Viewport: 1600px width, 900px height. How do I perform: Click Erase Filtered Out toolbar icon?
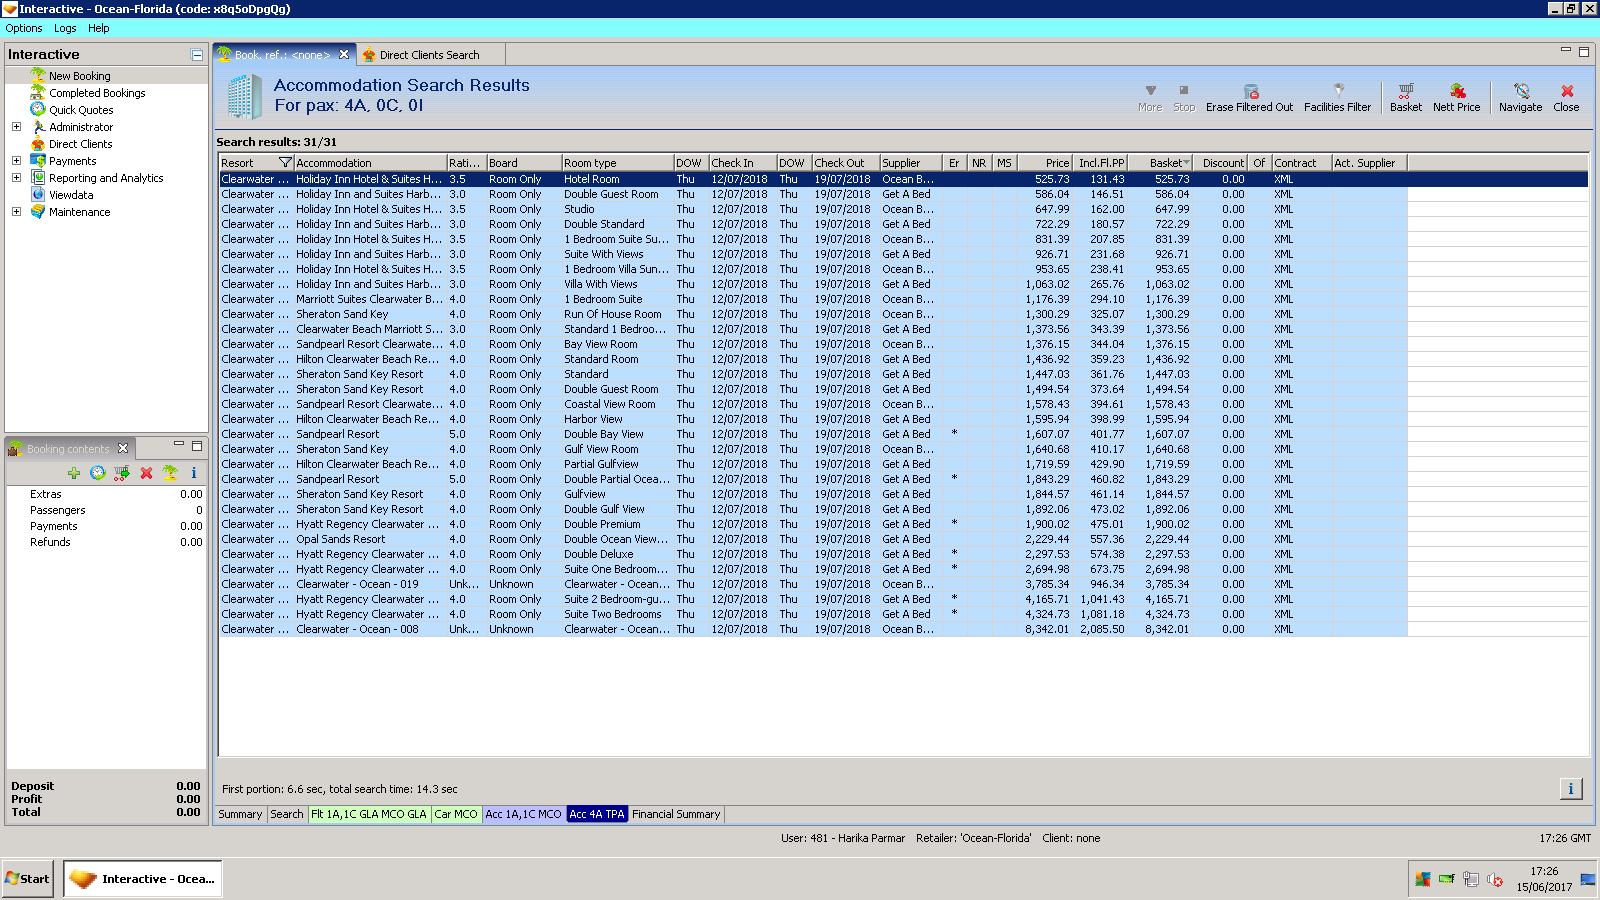coord(1250,91)
